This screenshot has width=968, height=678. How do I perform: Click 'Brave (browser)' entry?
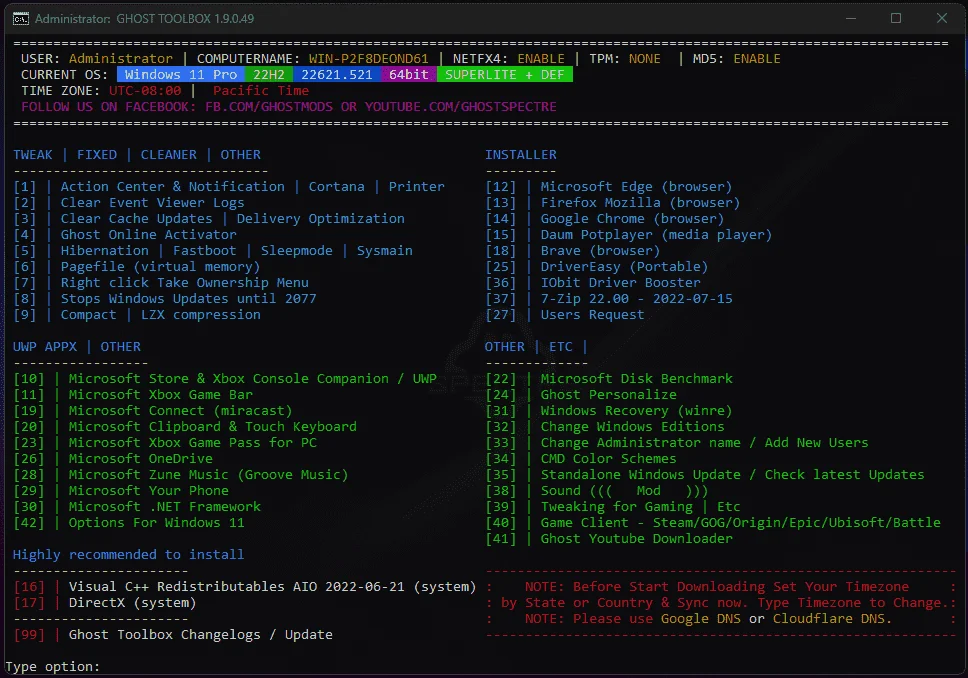pyautogui.click(x=600, y=251)
